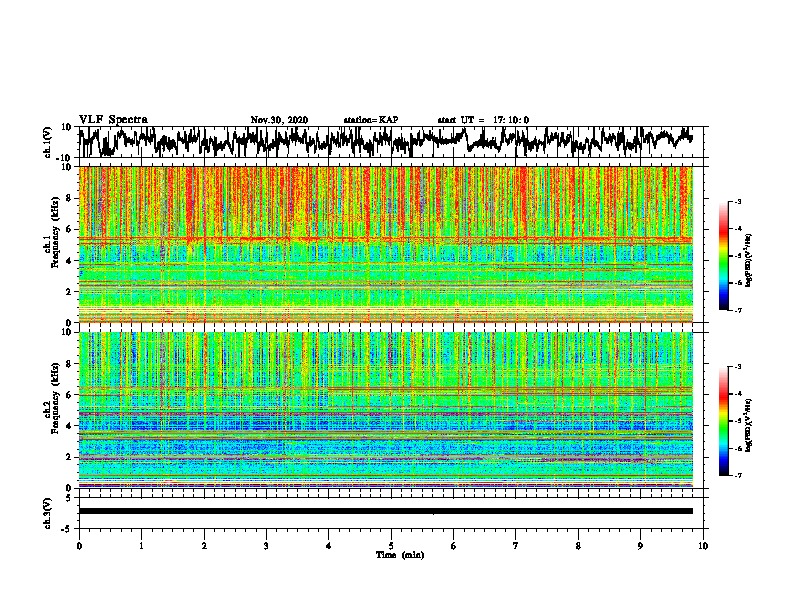
Task: Click the 'ch.3(V)' axis label
Action: click(x=48, y=513)
